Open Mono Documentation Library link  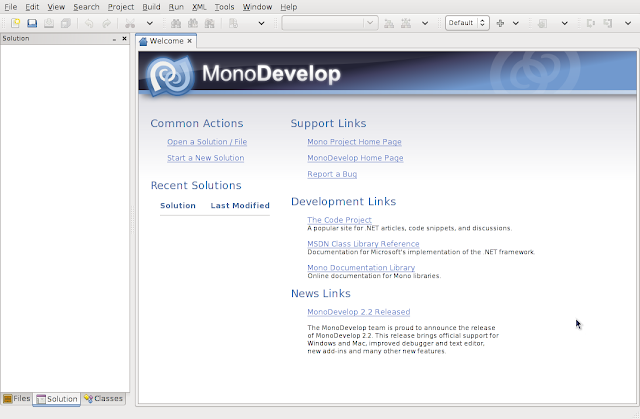point(361,268)
